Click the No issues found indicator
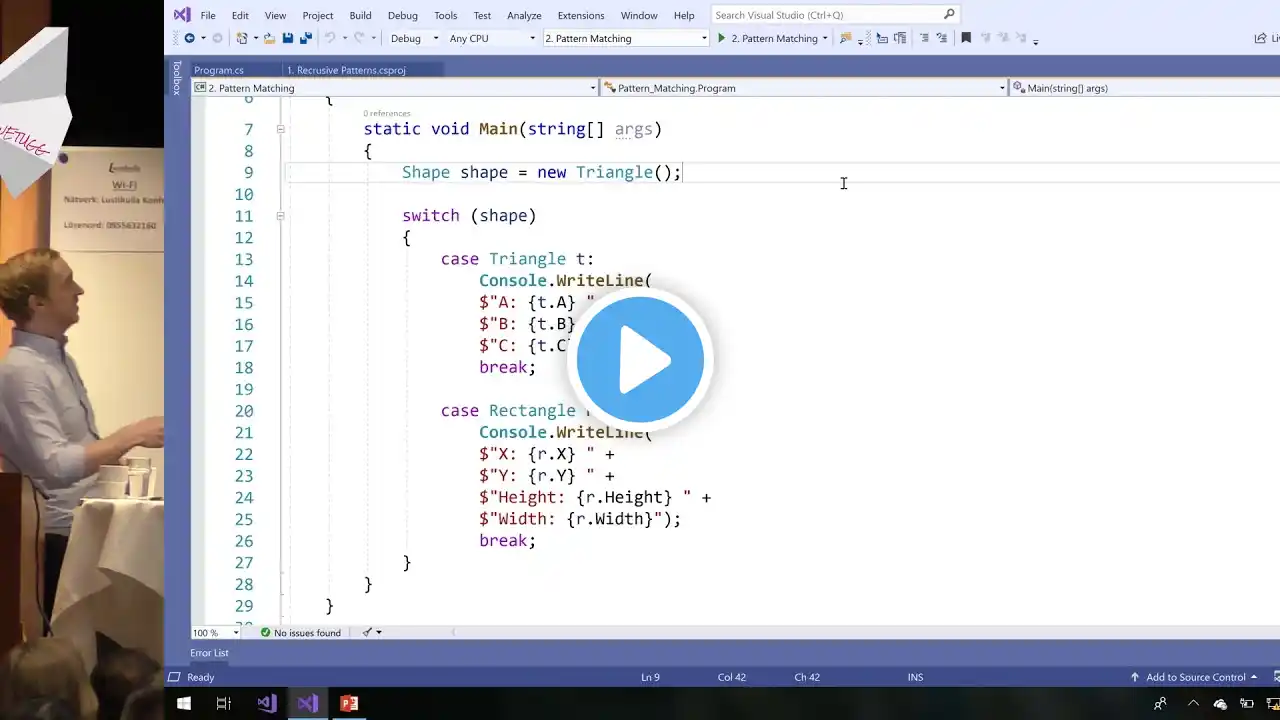Image resolution: width=1280 pixels, height=720 pixels. point(300,633)
